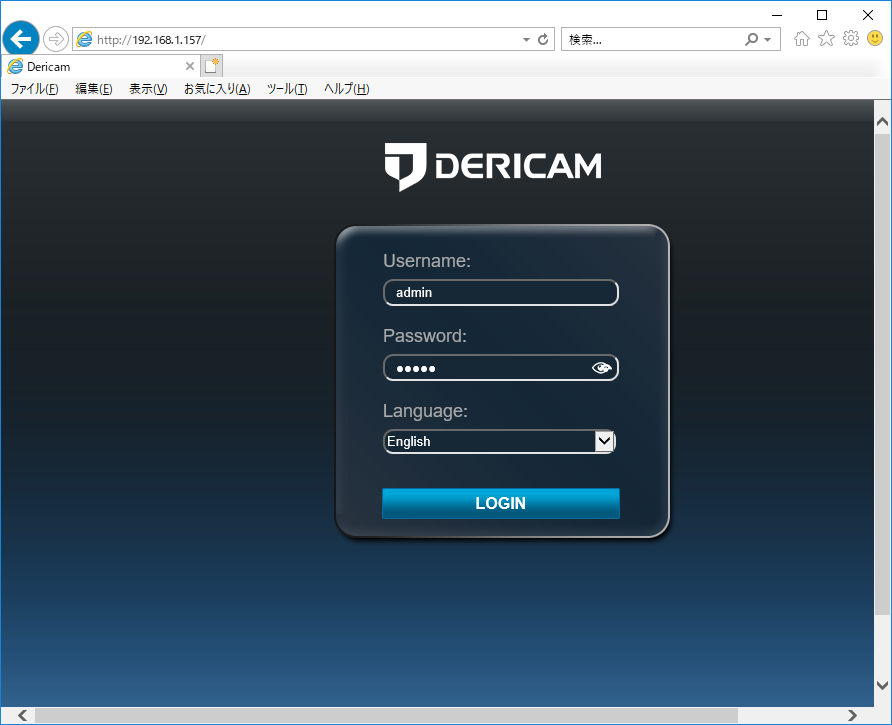Close the Dericam tab
This screenshot has height=725, width=892.
(190, 67)
